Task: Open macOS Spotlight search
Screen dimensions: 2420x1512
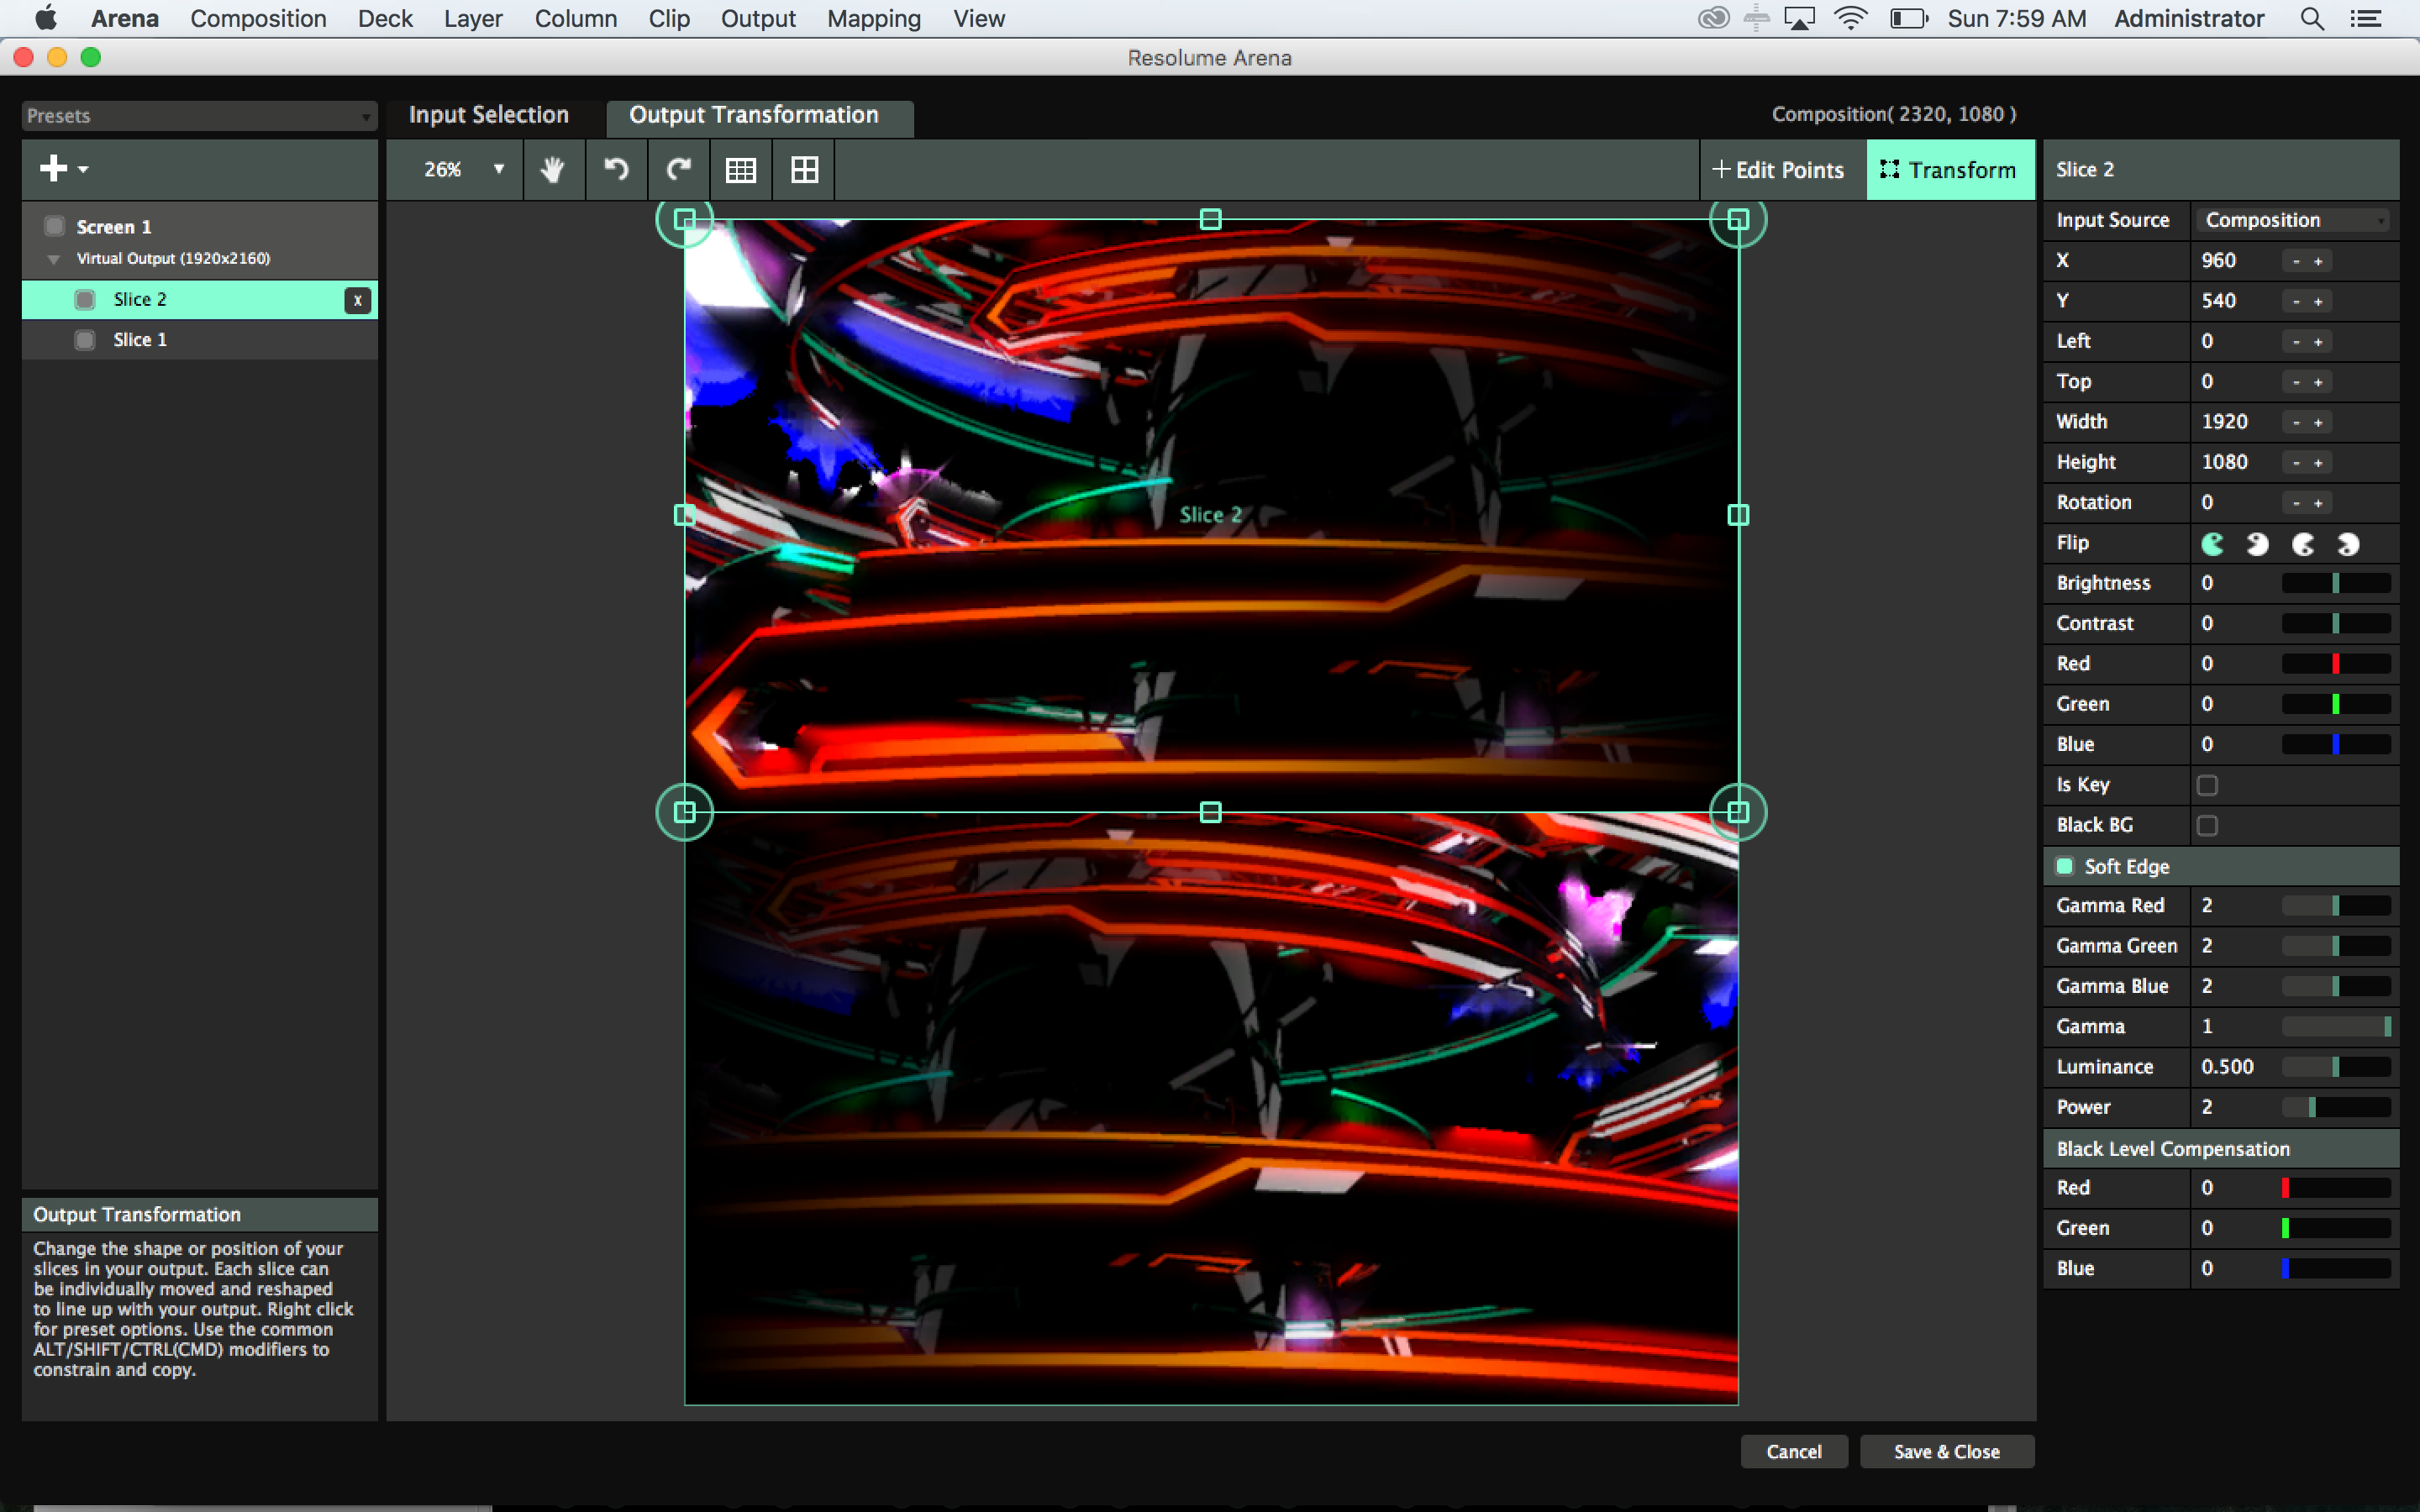Action: (x=2311, y=19)
